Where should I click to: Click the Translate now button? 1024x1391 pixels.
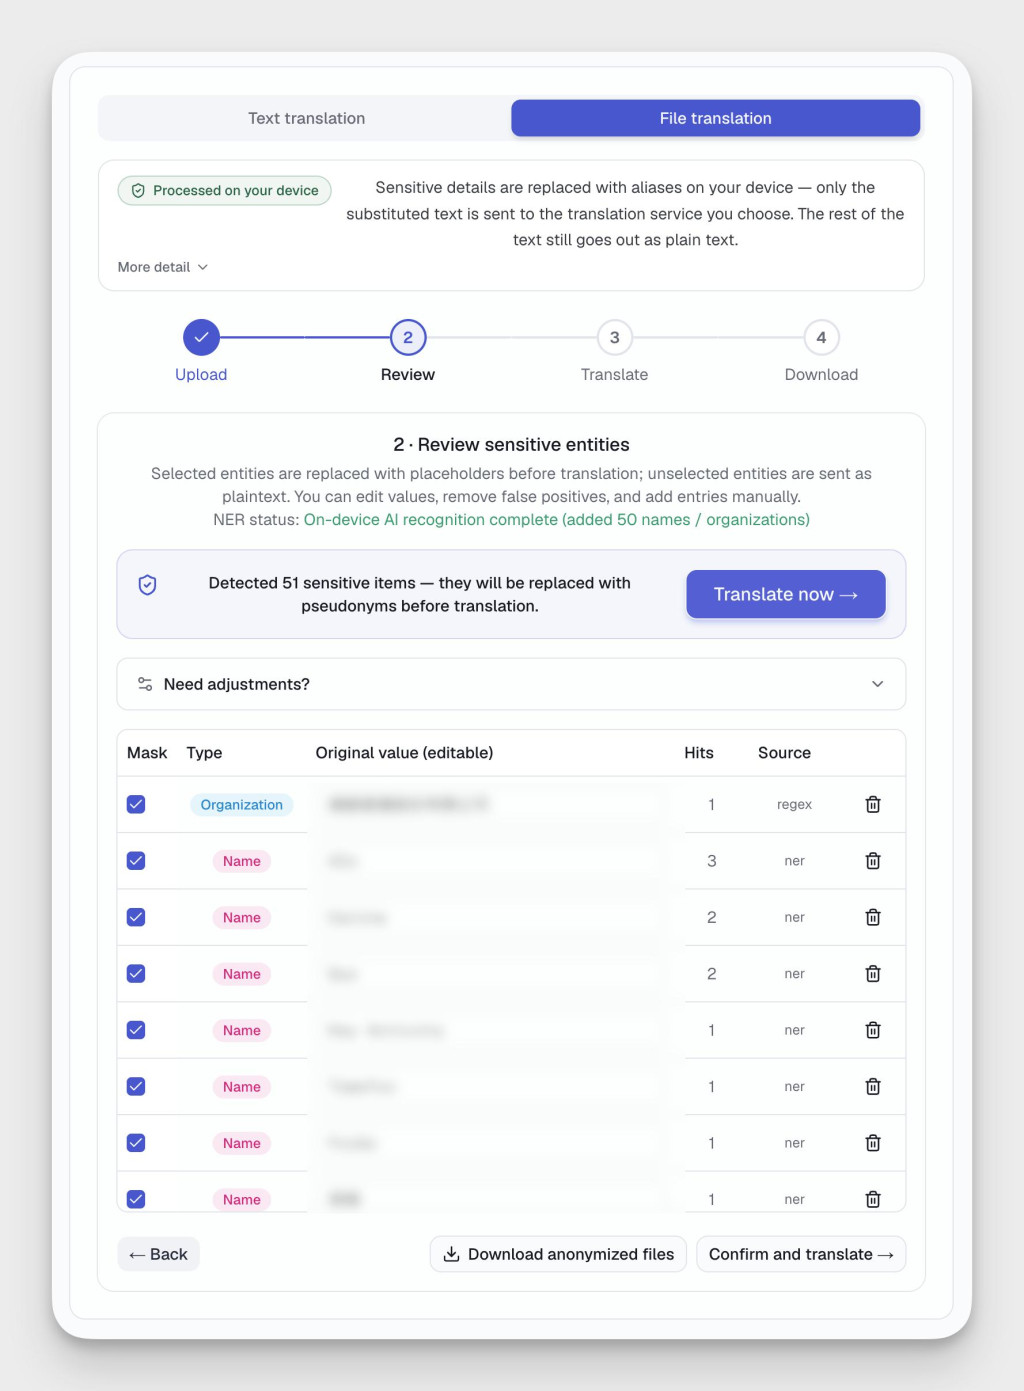786,594
